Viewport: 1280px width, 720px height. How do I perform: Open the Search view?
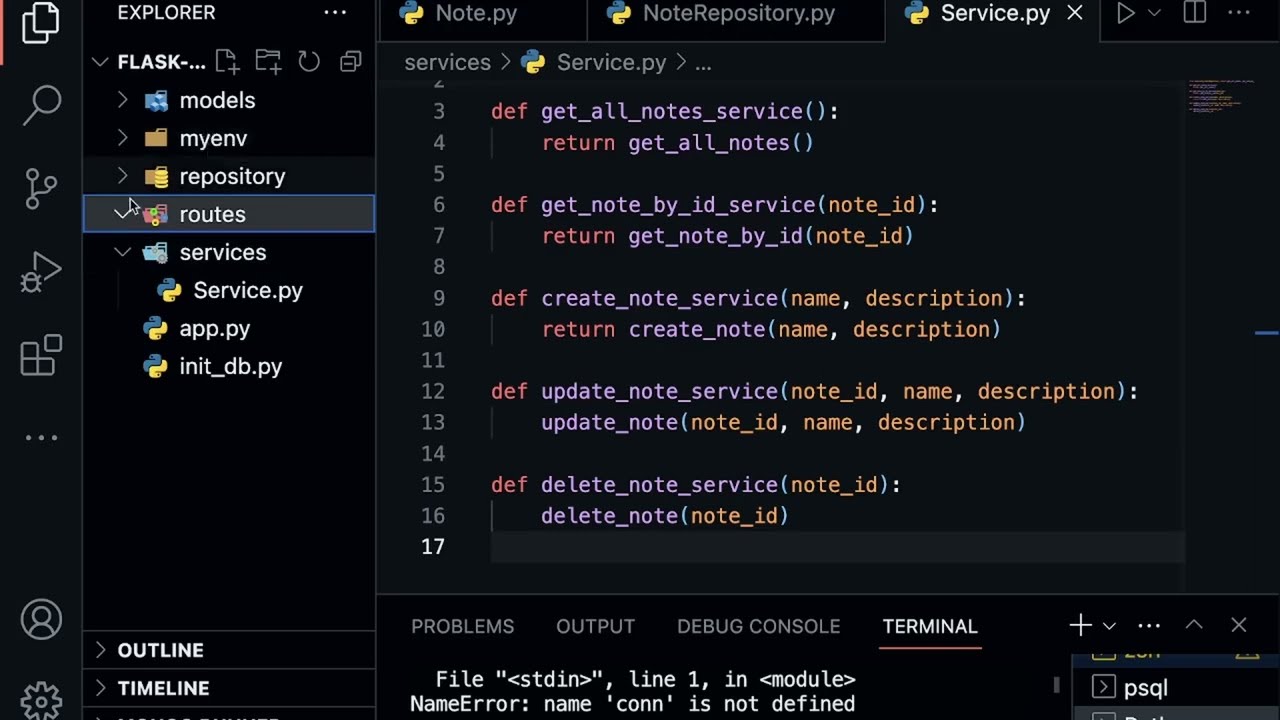coord(41,104)
